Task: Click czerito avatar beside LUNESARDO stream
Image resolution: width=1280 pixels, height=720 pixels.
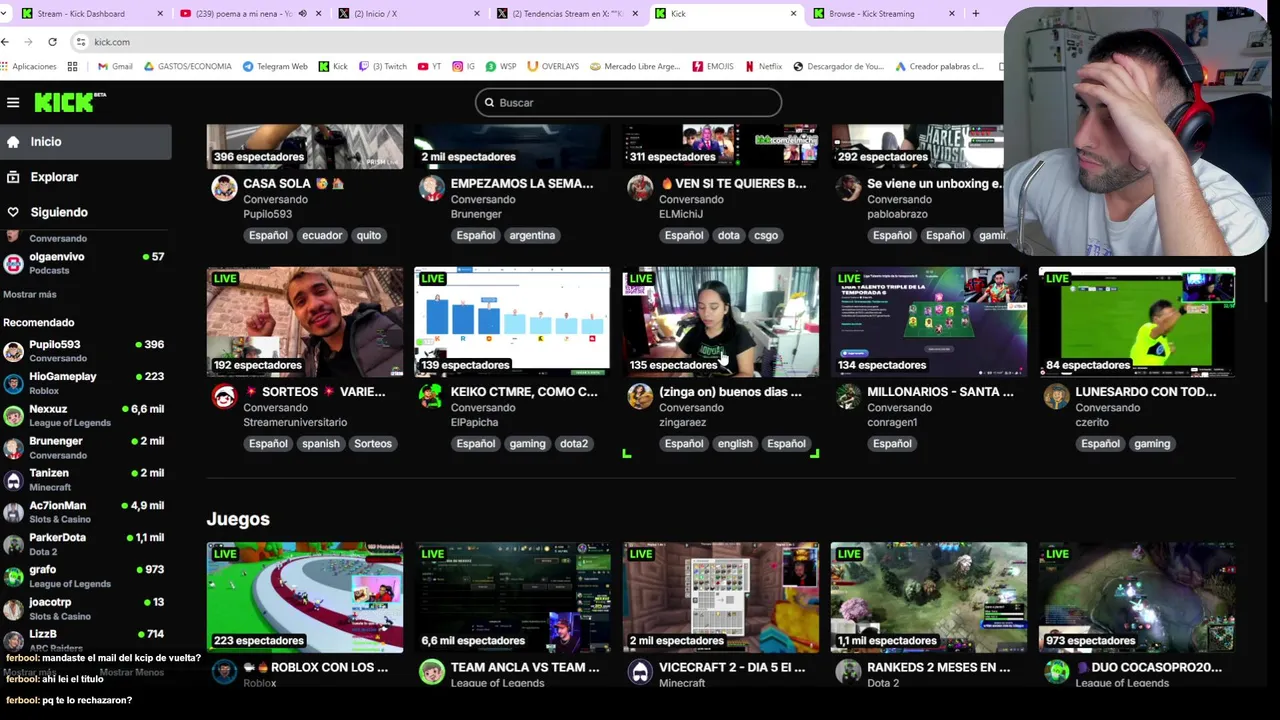Action: tap(1056, 396)
